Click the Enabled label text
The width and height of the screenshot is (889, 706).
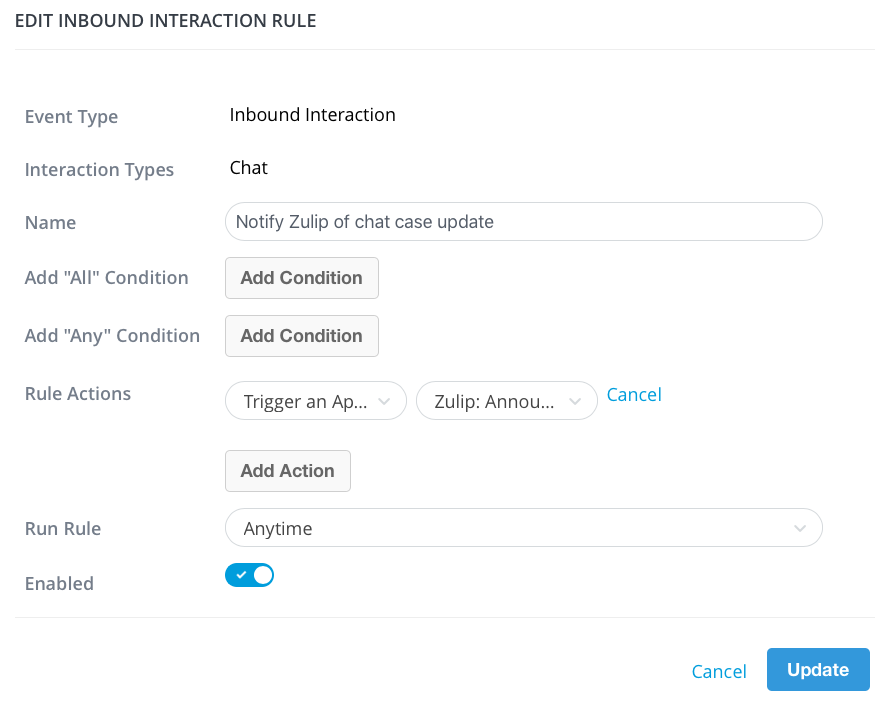(x=60, y=584)
